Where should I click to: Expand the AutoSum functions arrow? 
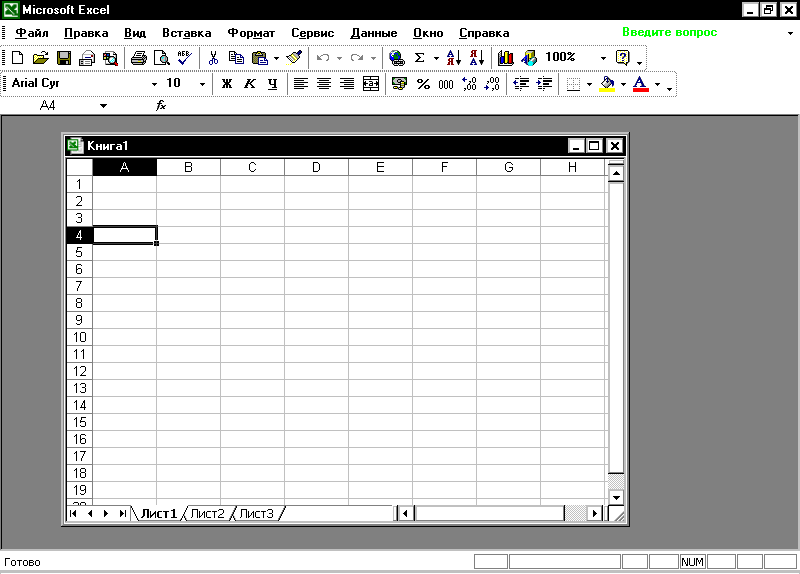pyautogui.click(x=436, y=58)
